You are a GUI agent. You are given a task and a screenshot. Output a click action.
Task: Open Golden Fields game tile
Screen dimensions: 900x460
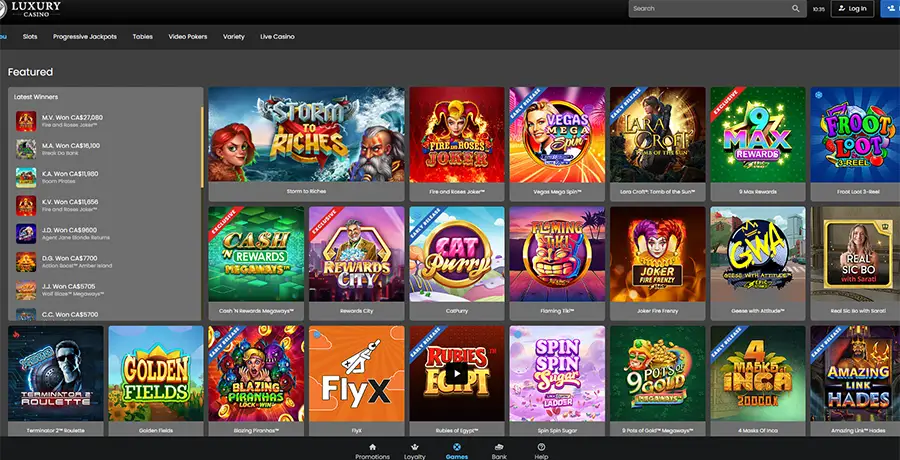point(156,373)
